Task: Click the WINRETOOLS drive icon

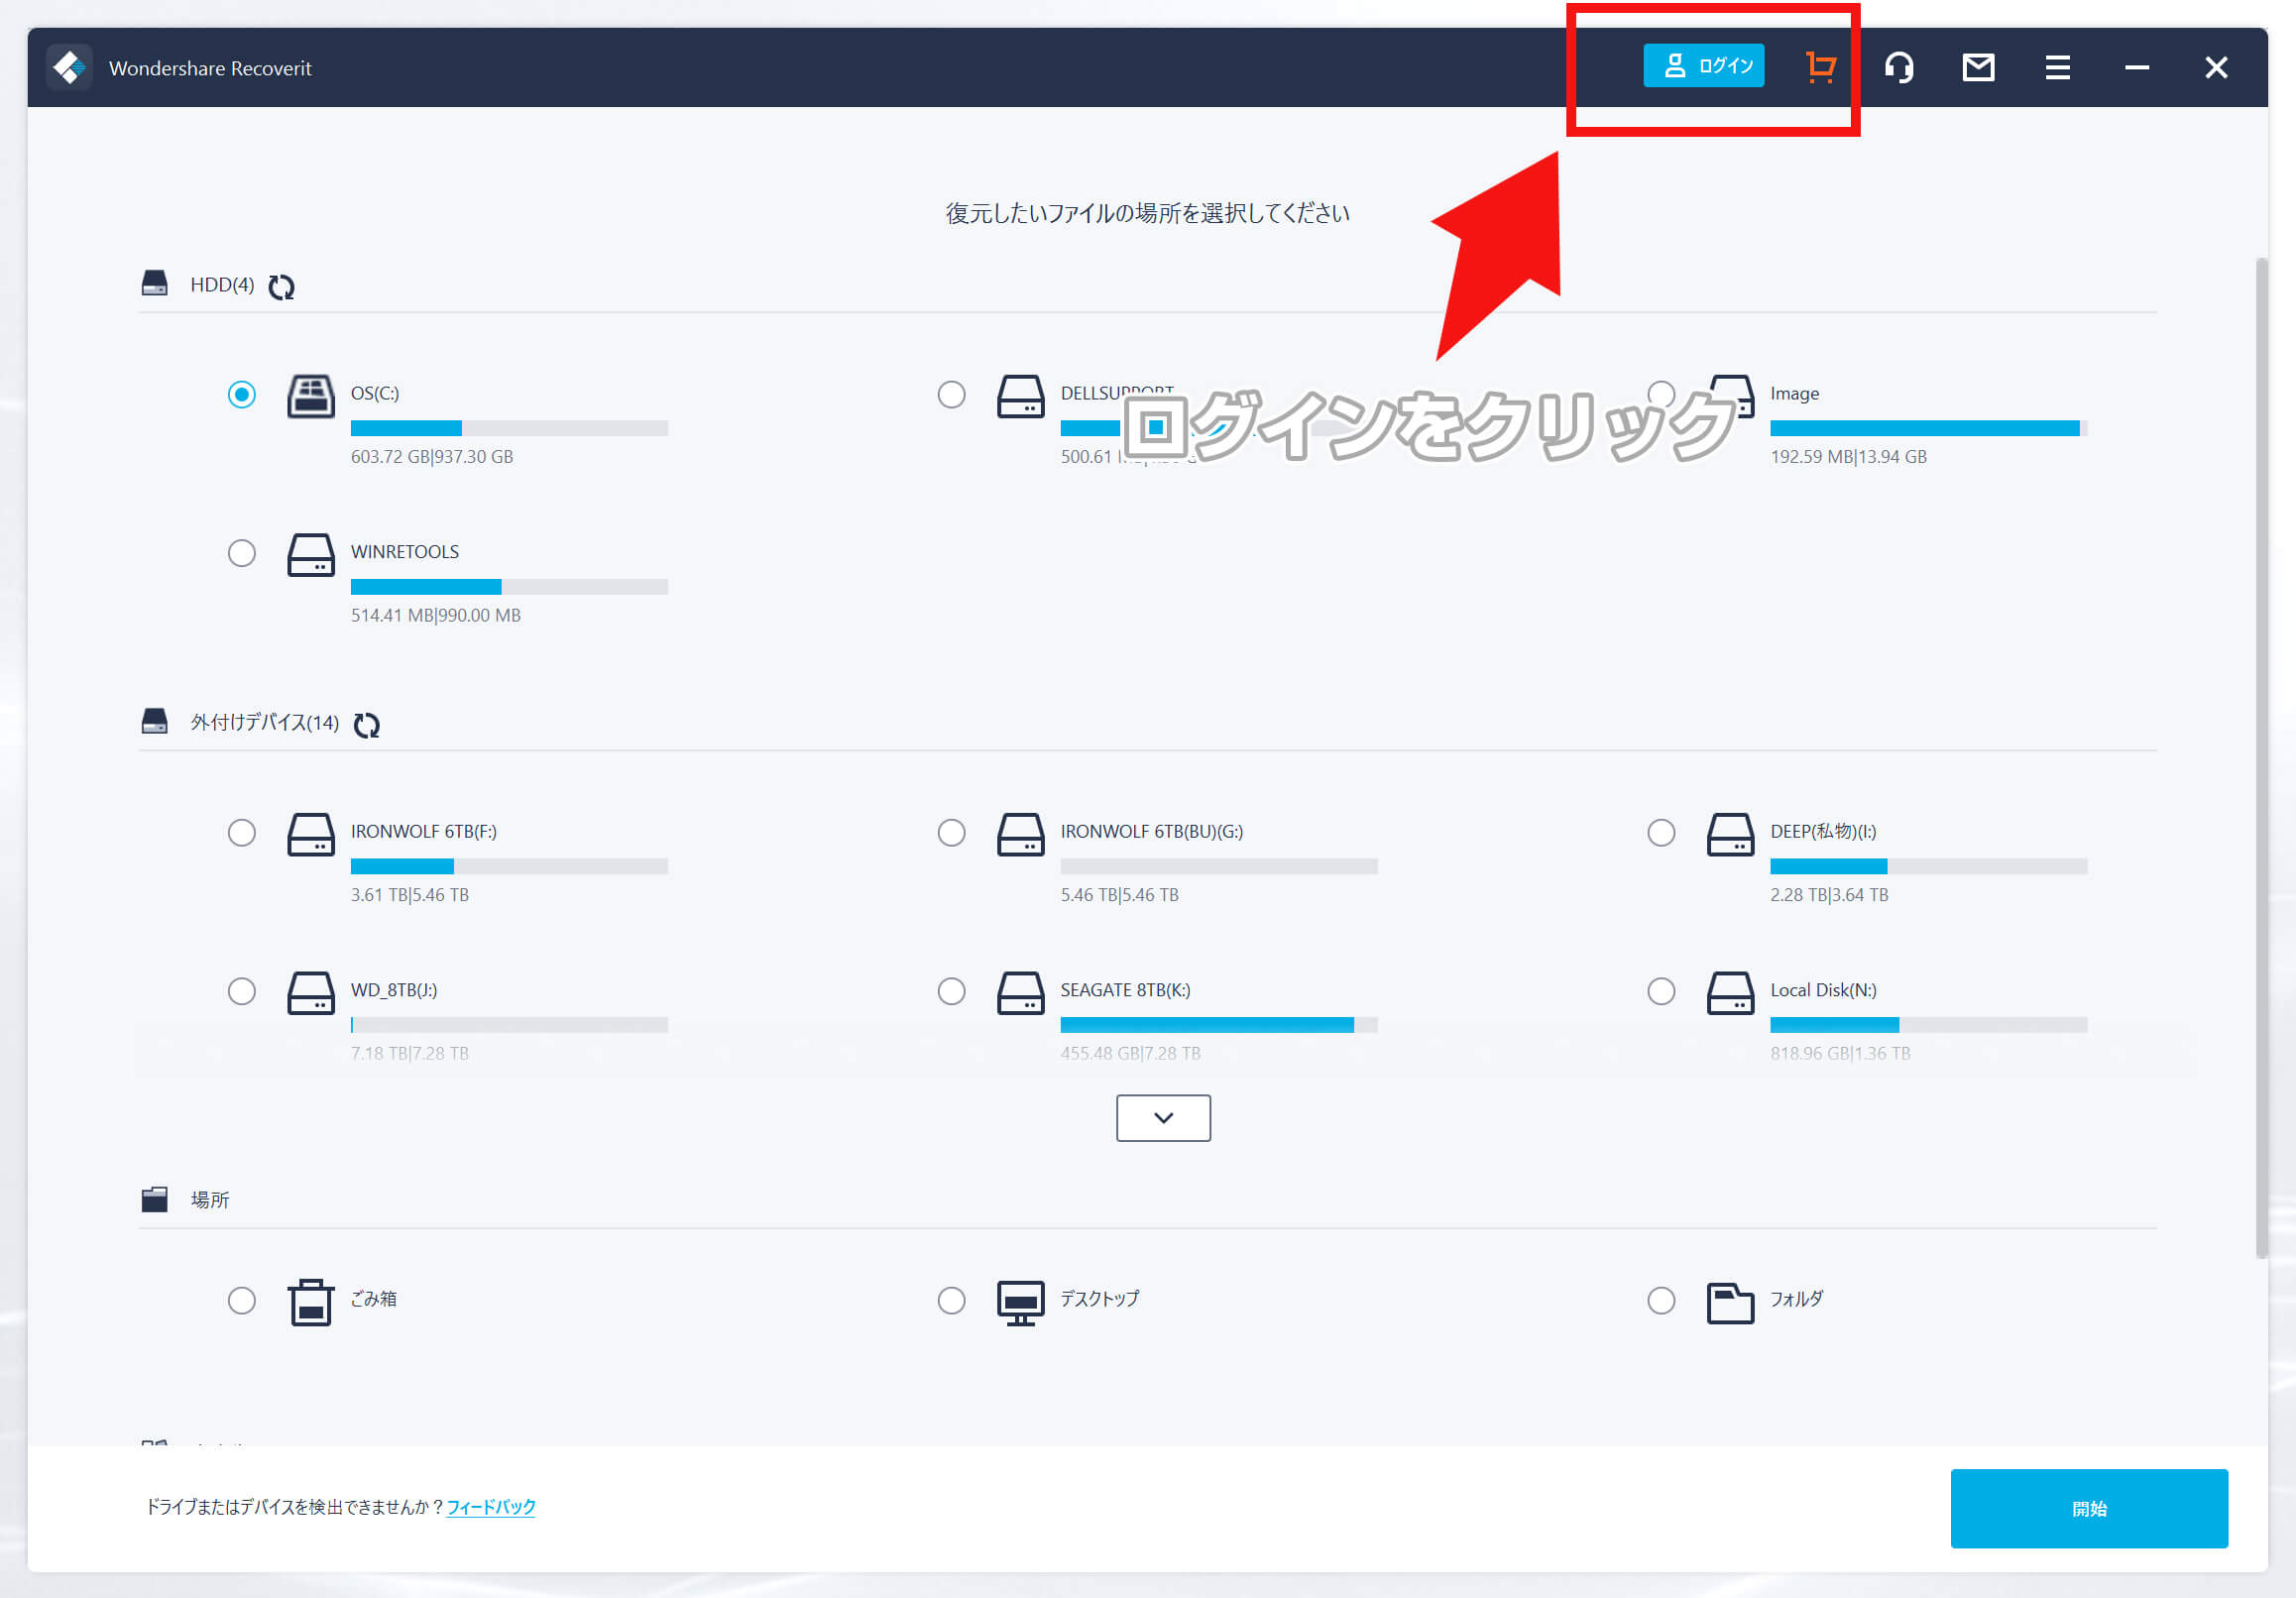Action: [311, 555]
